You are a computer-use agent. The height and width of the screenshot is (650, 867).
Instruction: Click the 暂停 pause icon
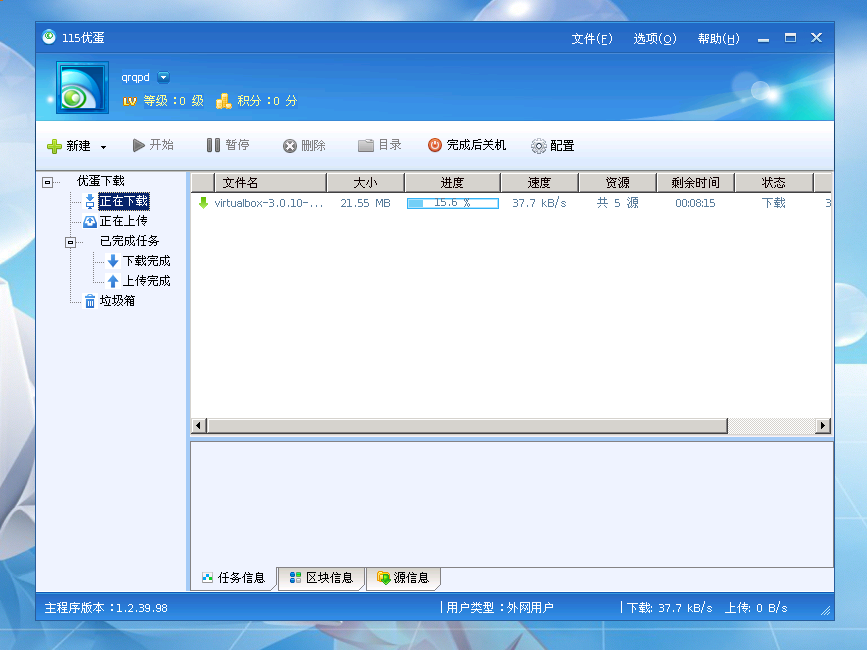click(213, 145)
